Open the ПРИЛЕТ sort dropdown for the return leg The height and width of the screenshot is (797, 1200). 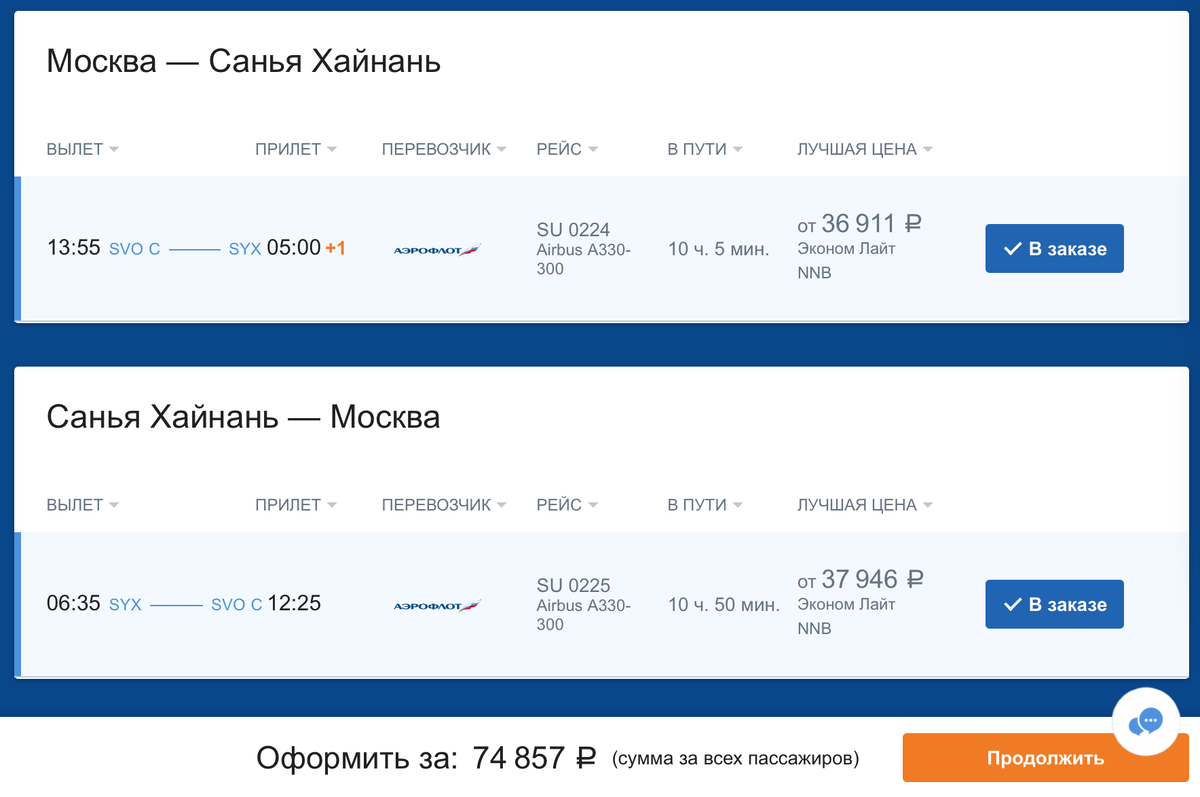point(295,504)
